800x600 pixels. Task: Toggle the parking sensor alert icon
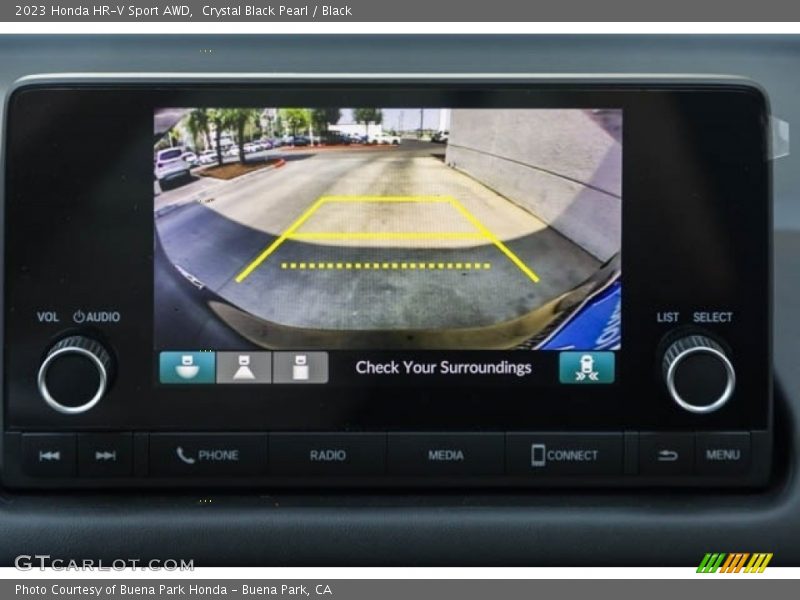click(587, 367)
